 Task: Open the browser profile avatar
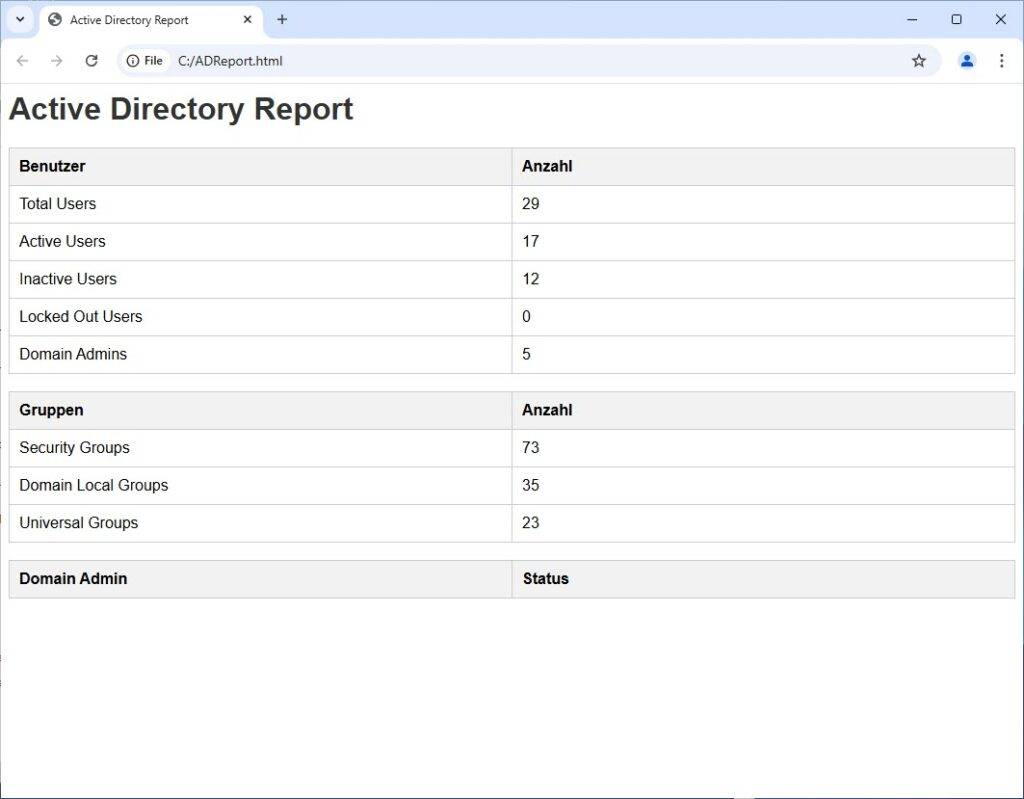(966, 61)
